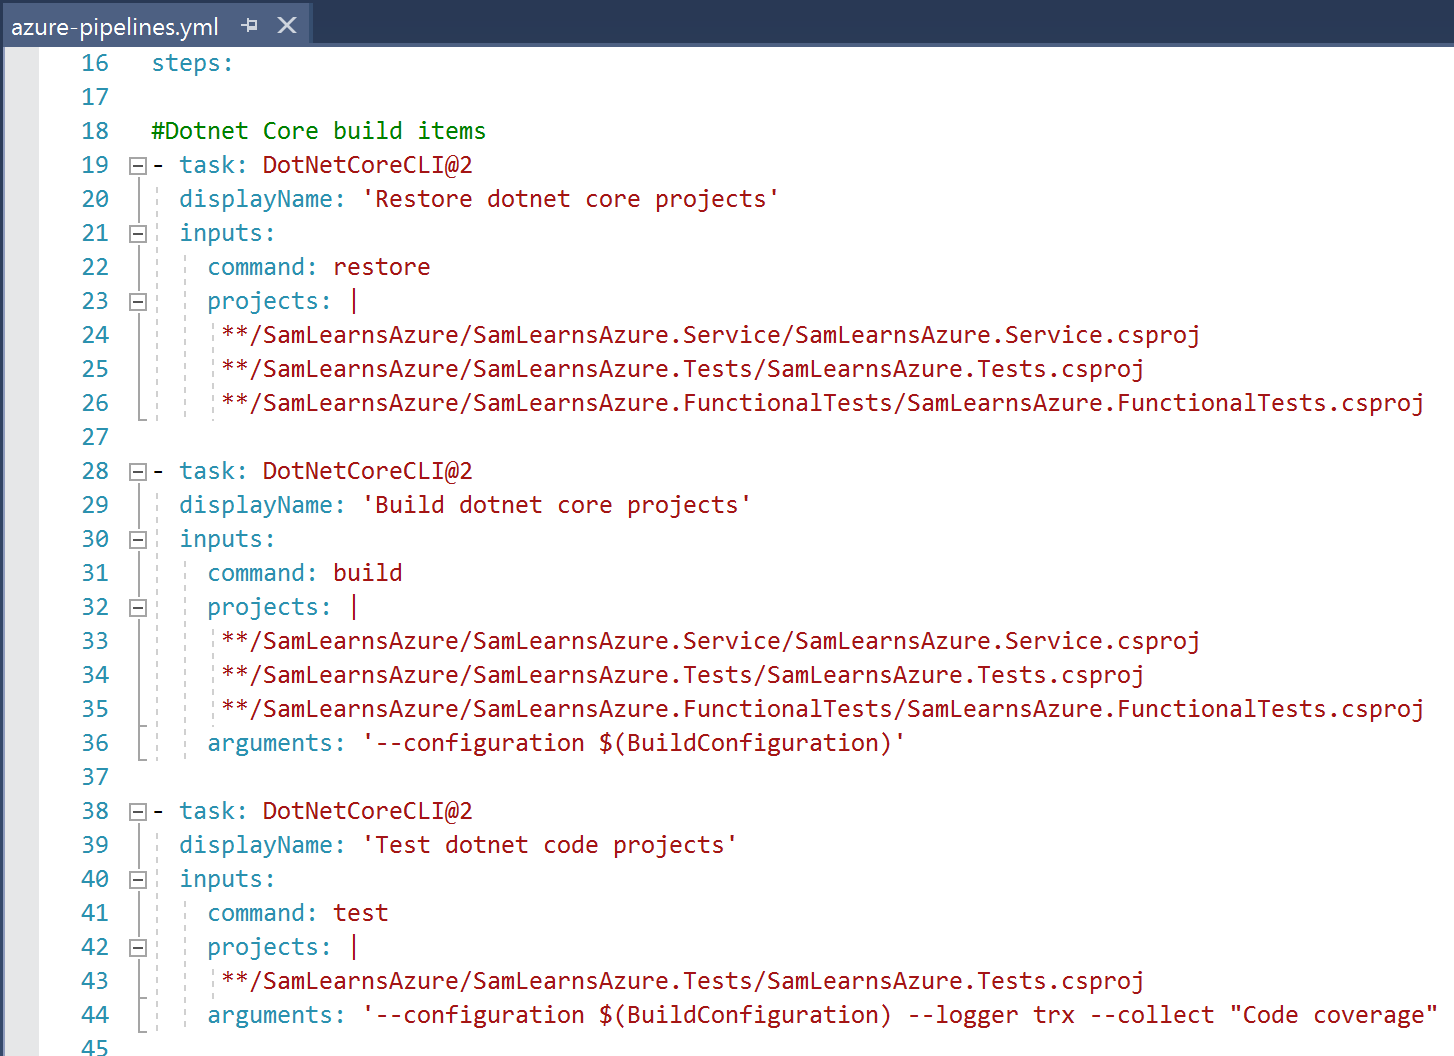Click the 'Restore dotnet core projects' display name
The height and width of the screenshot is (1056, 1454).
point(570,200)
